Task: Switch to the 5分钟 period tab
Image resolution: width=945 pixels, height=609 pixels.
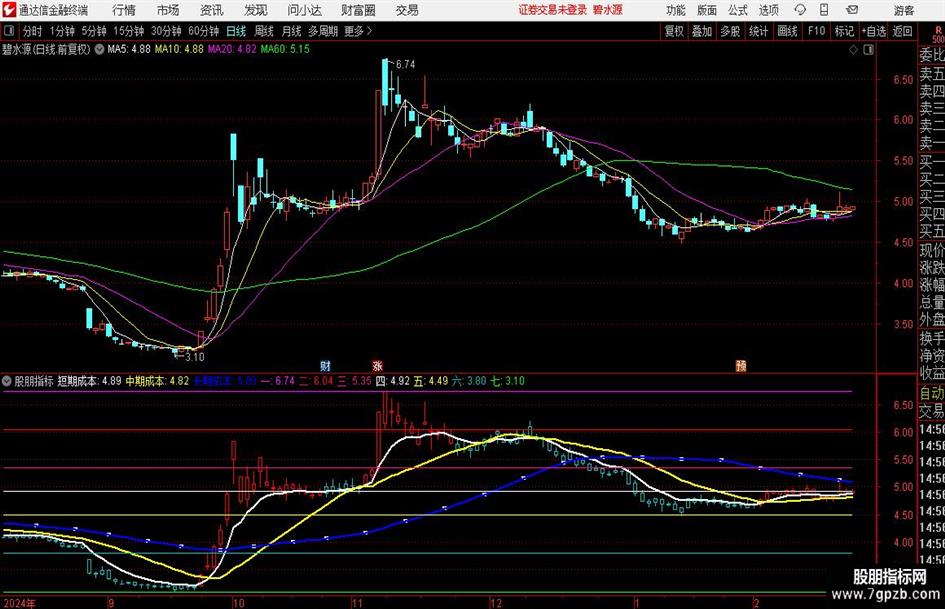Action: pyautogui.click(x=93, y=31)
